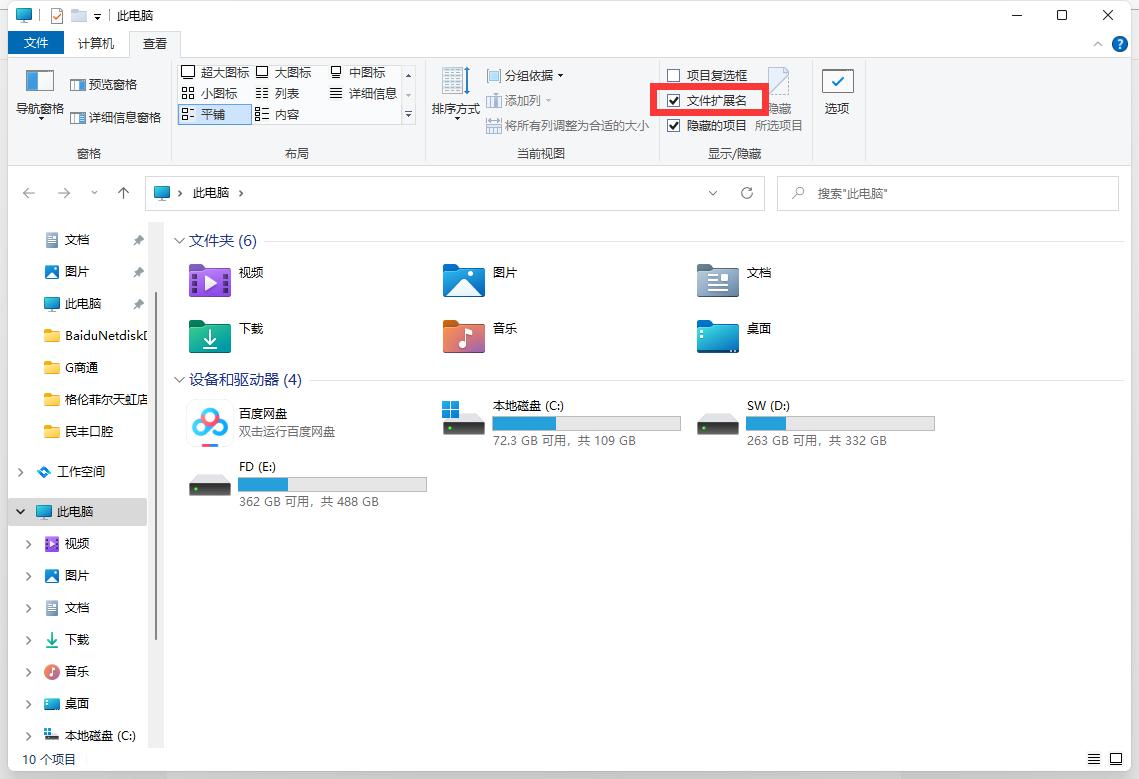Open the 分组依据 dropdown

[525, 76]
